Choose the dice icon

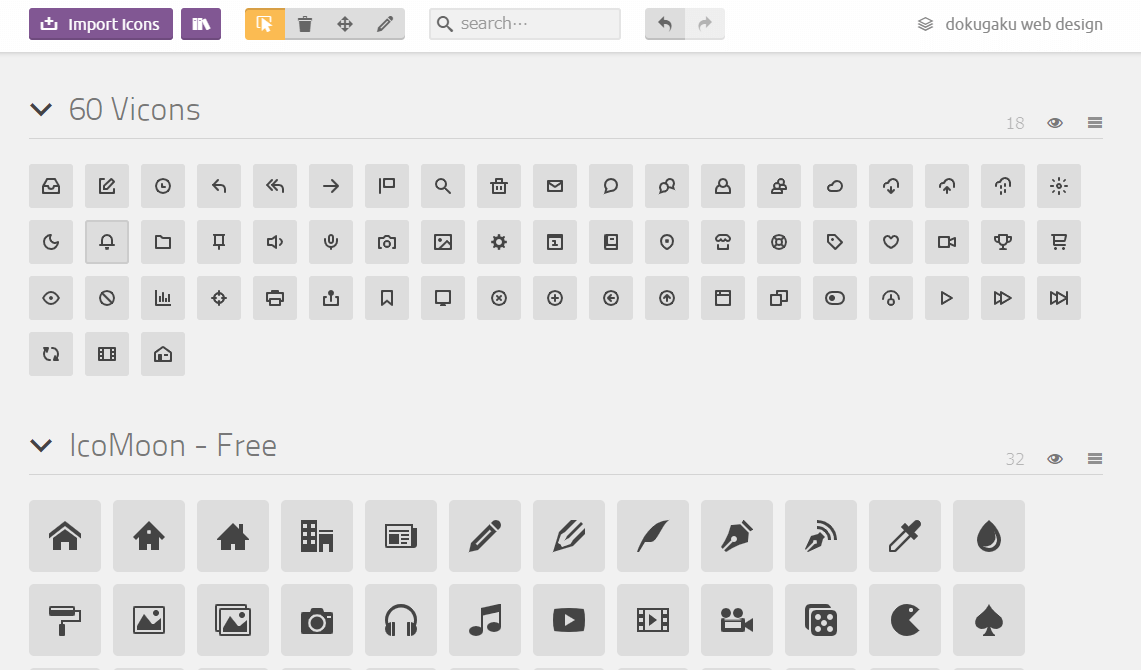[x=822, y=621]
